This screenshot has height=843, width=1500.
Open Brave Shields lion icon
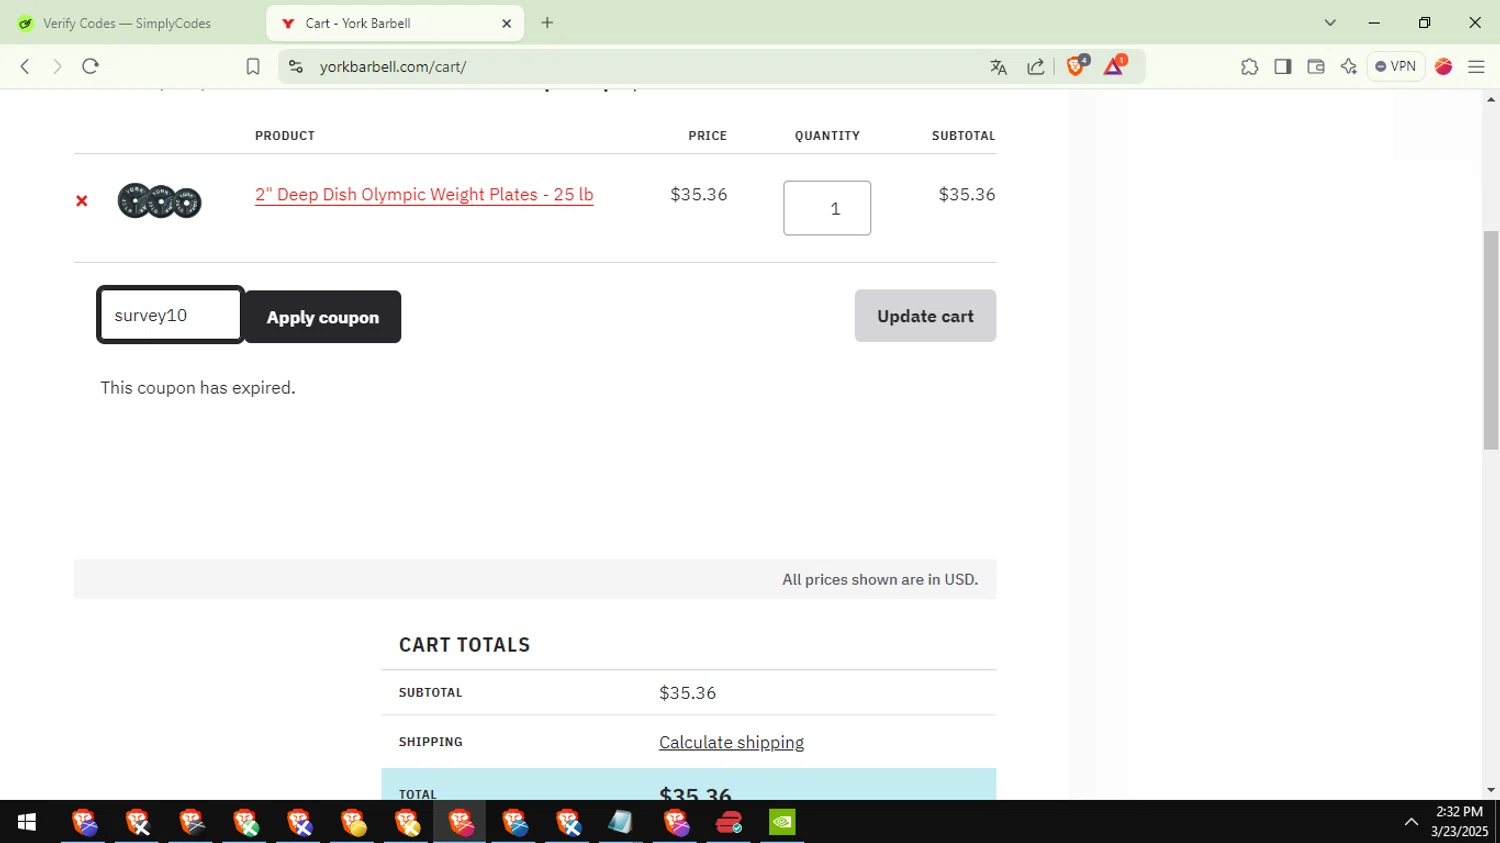(x=1077, y=66)
